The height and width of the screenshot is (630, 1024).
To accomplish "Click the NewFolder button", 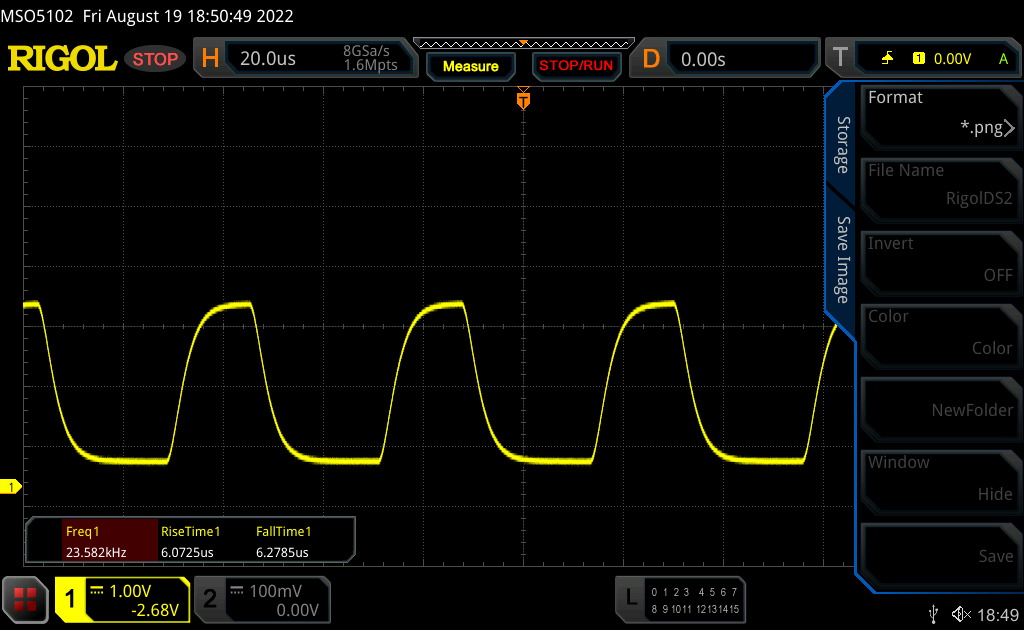I will 939,409.
